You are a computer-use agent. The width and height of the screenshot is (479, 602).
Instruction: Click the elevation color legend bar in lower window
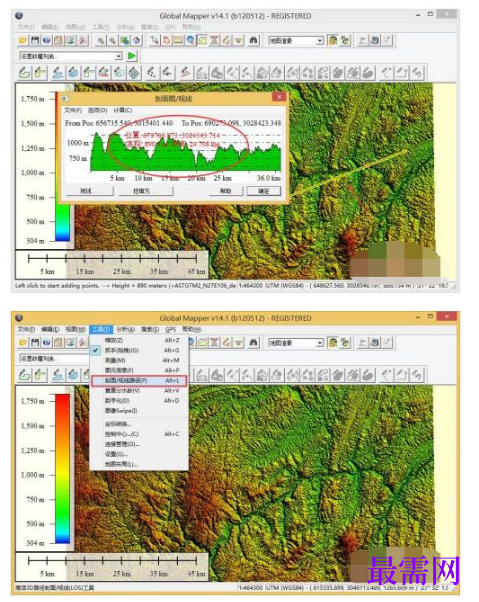[63, 468]
